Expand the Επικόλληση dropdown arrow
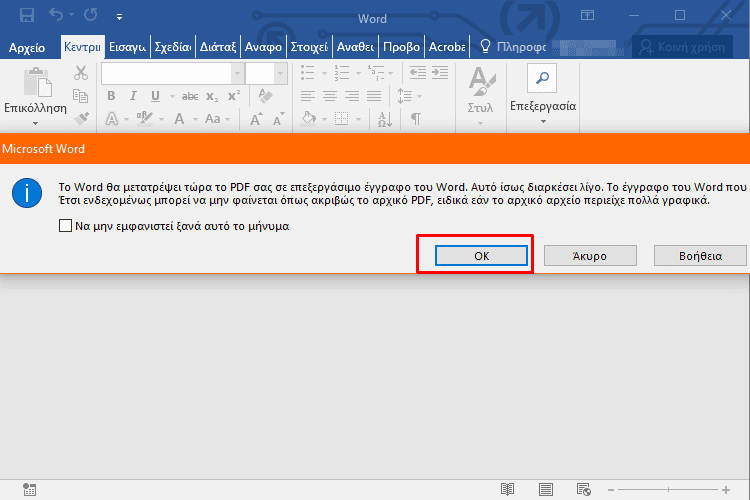 [35, 123]
